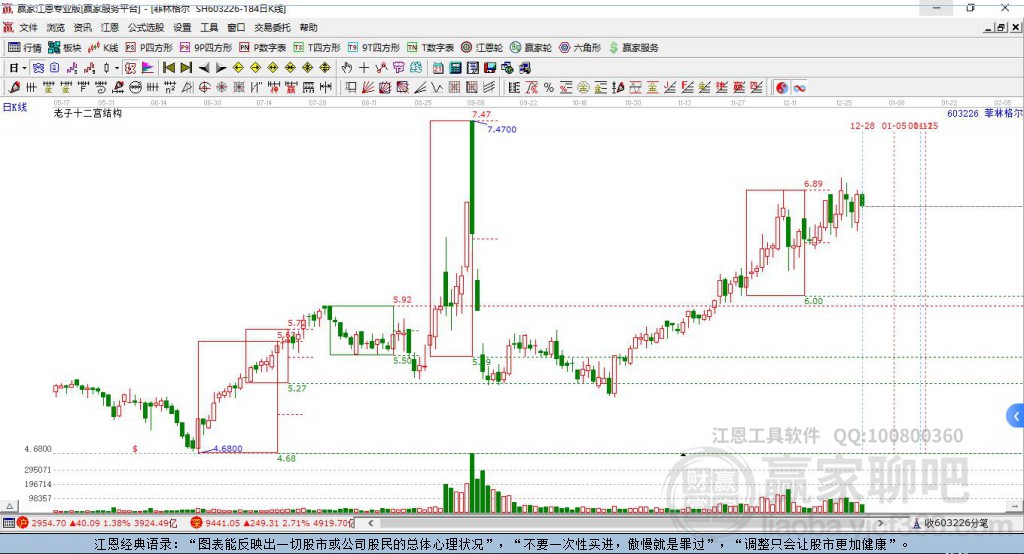Image resolution: width=1024 pixels, height=554 pixels.
Task: Click horizontal scrollbar right arrow
Action: pyautogui.click(x=880, y=523)
